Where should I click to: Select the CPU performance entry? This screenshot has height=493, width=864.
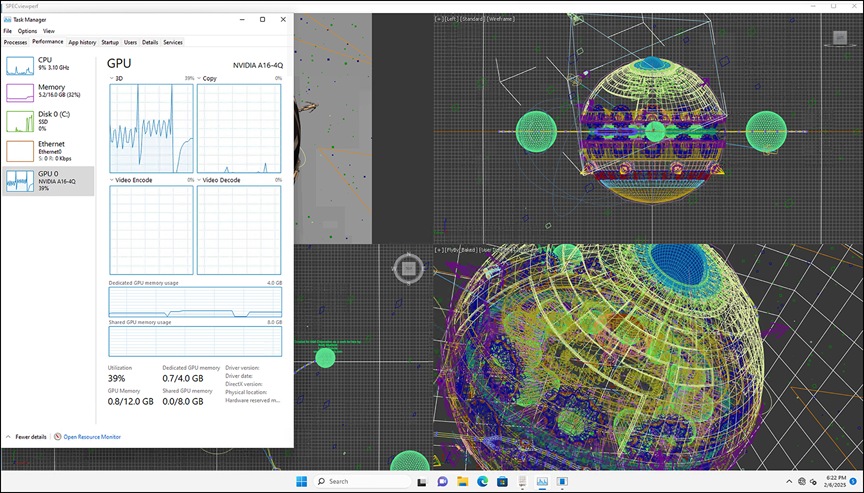coord(48,65)
